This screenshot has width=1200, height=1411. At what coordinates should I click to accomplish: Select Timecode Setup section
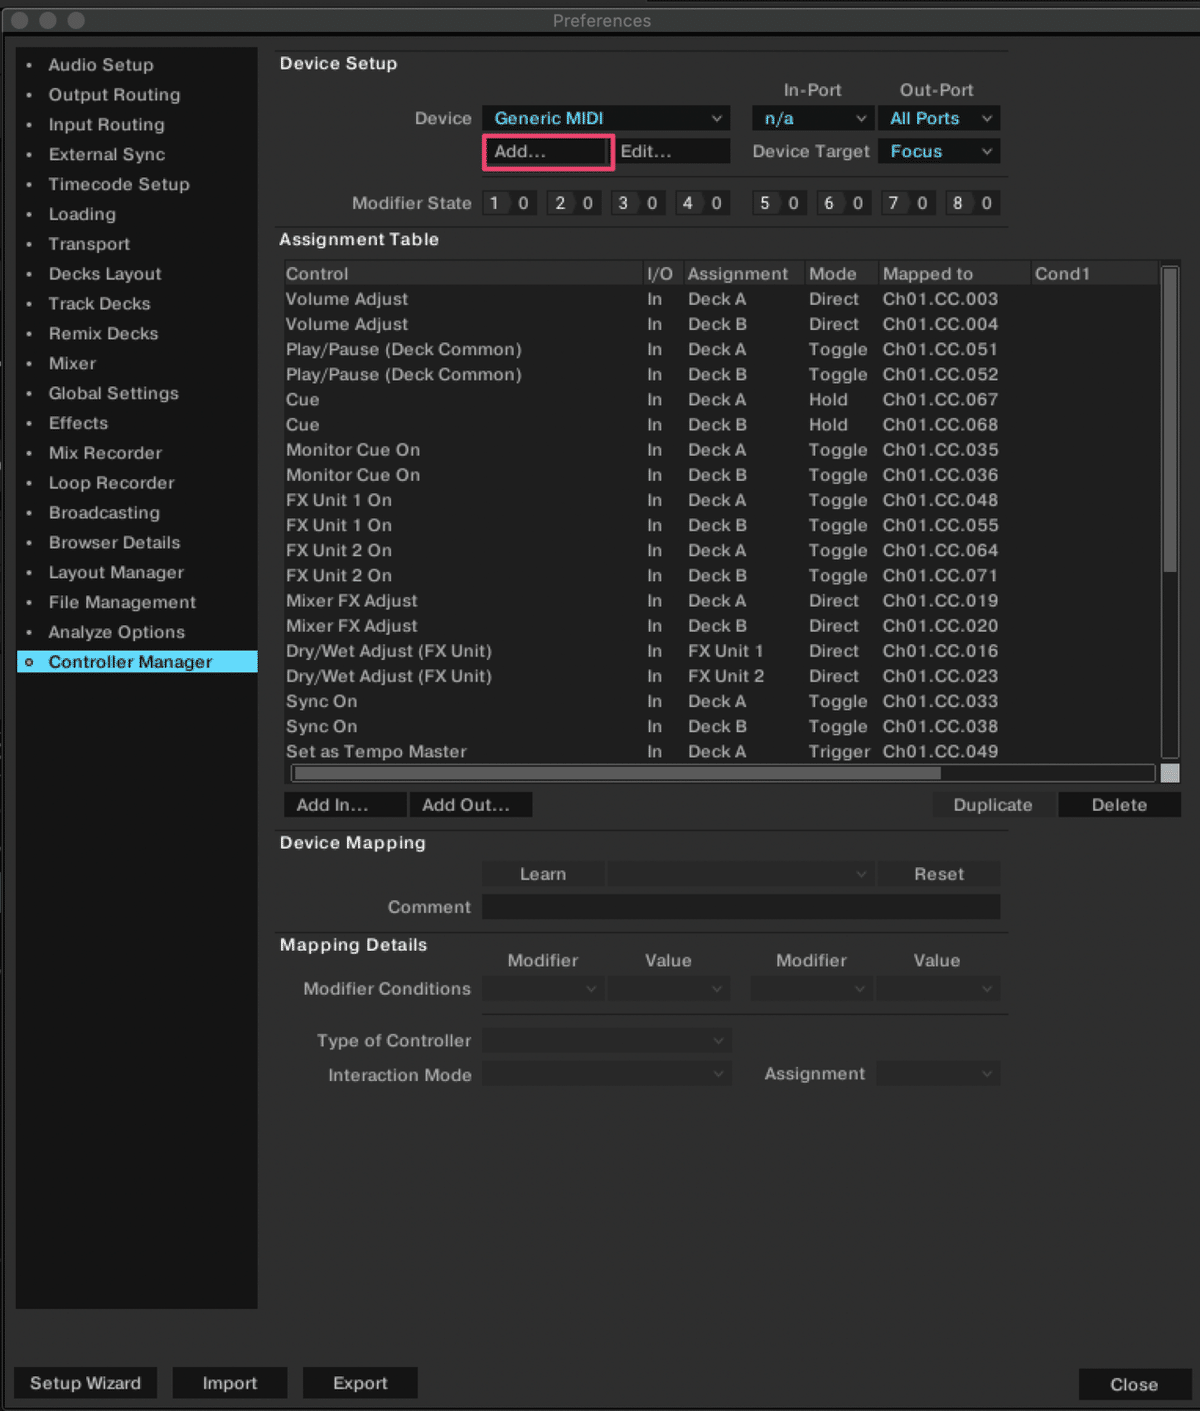119,185
